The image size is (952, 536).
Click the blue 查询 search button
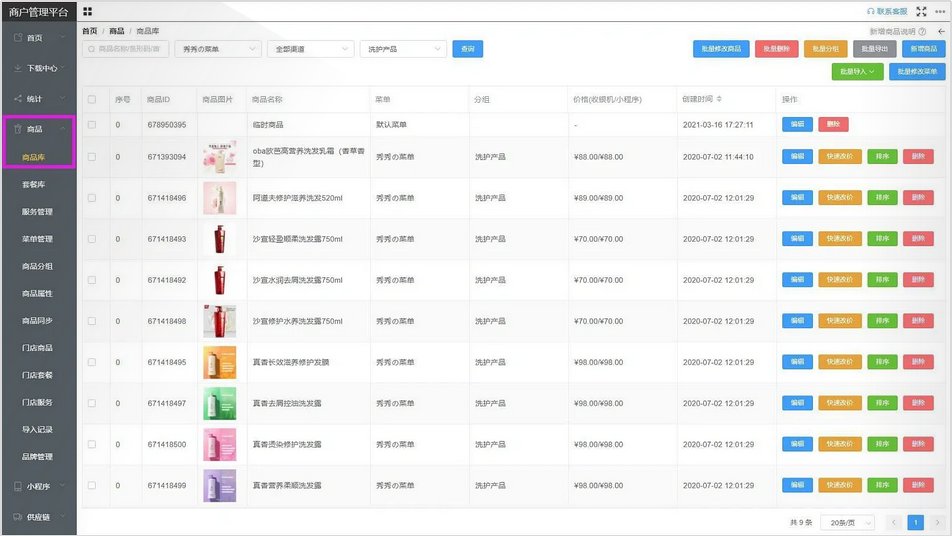point(467,49)
